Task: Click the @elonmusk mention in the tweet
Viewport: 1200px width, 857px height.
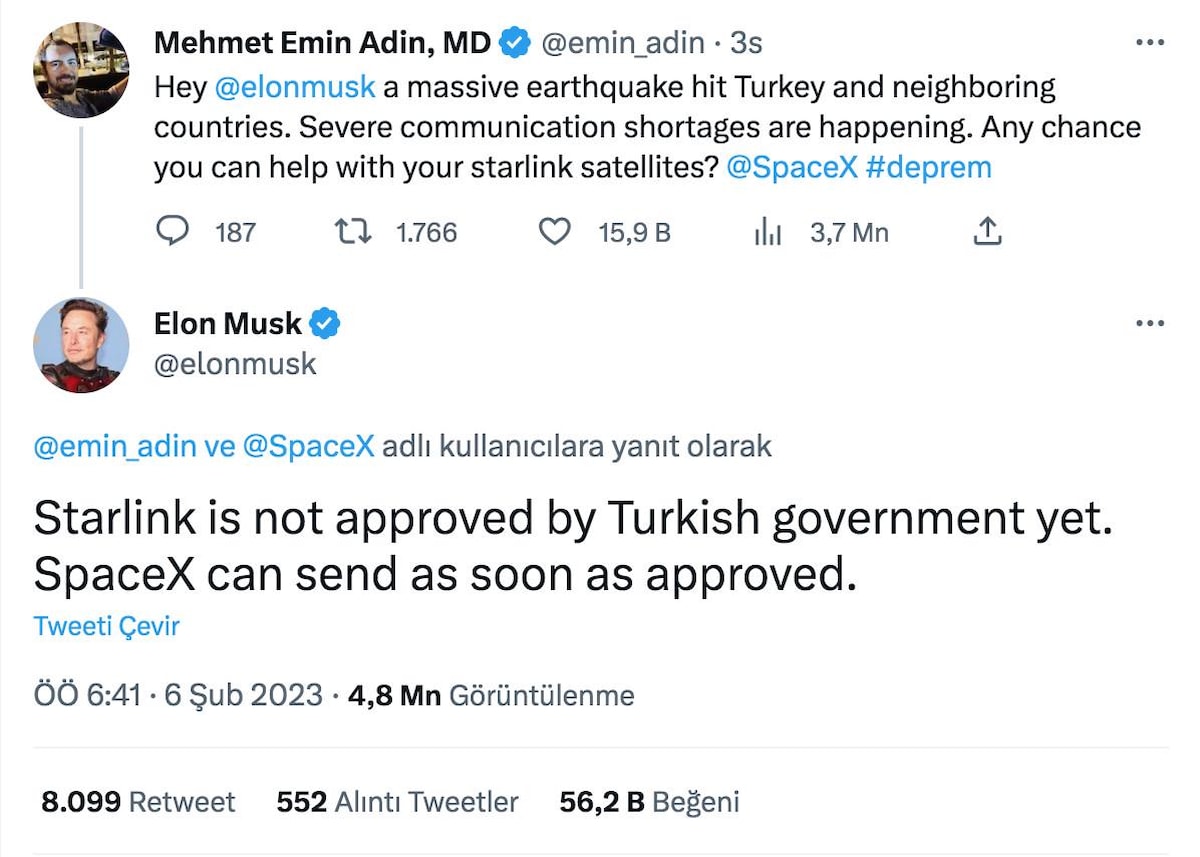Action: point(296,87)
